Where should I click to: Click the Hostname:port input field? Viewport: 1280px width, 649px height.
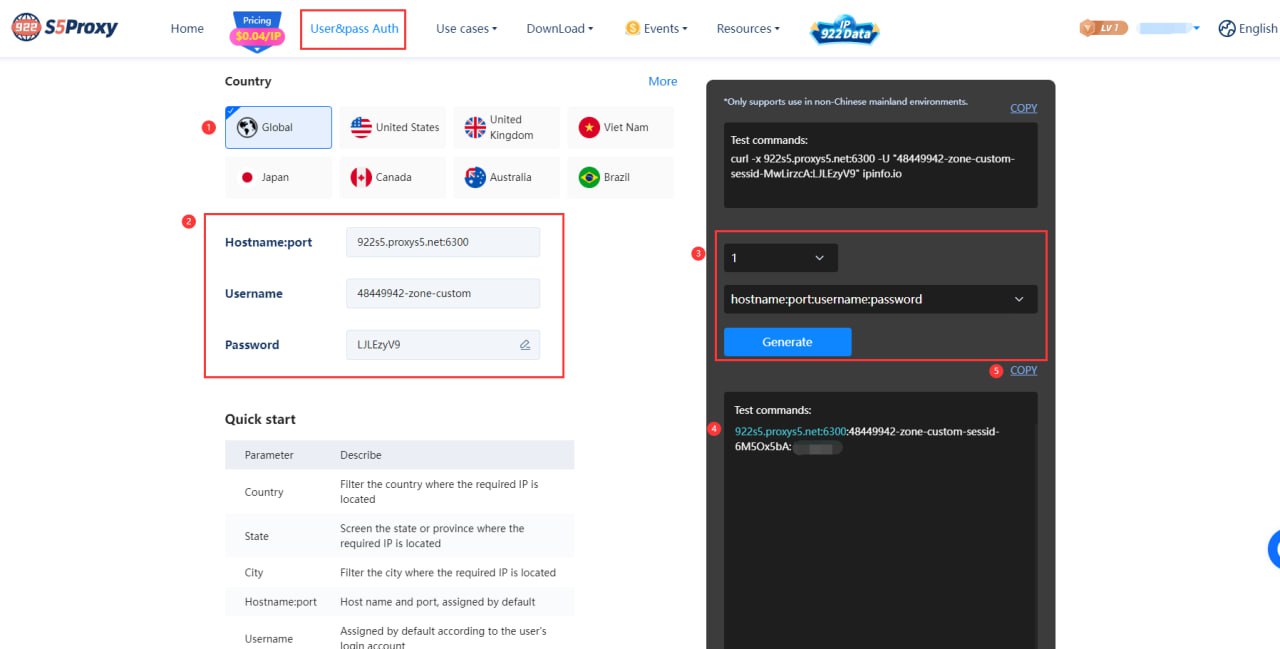(442, 242)
